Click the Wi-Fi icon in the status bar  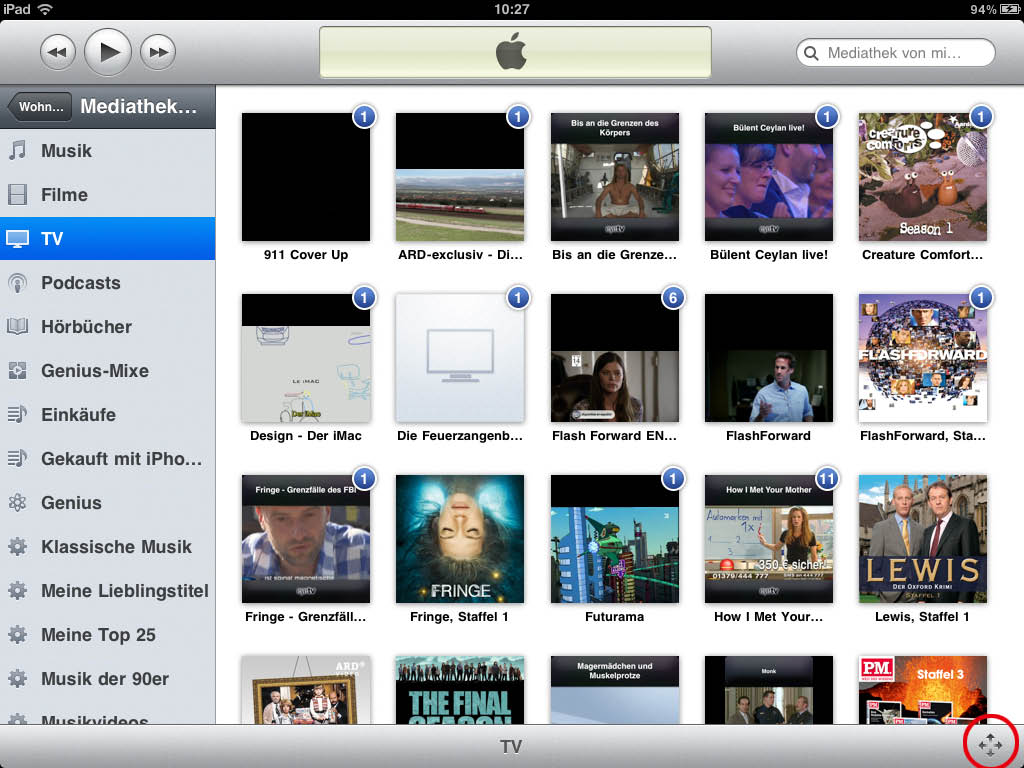45,9
